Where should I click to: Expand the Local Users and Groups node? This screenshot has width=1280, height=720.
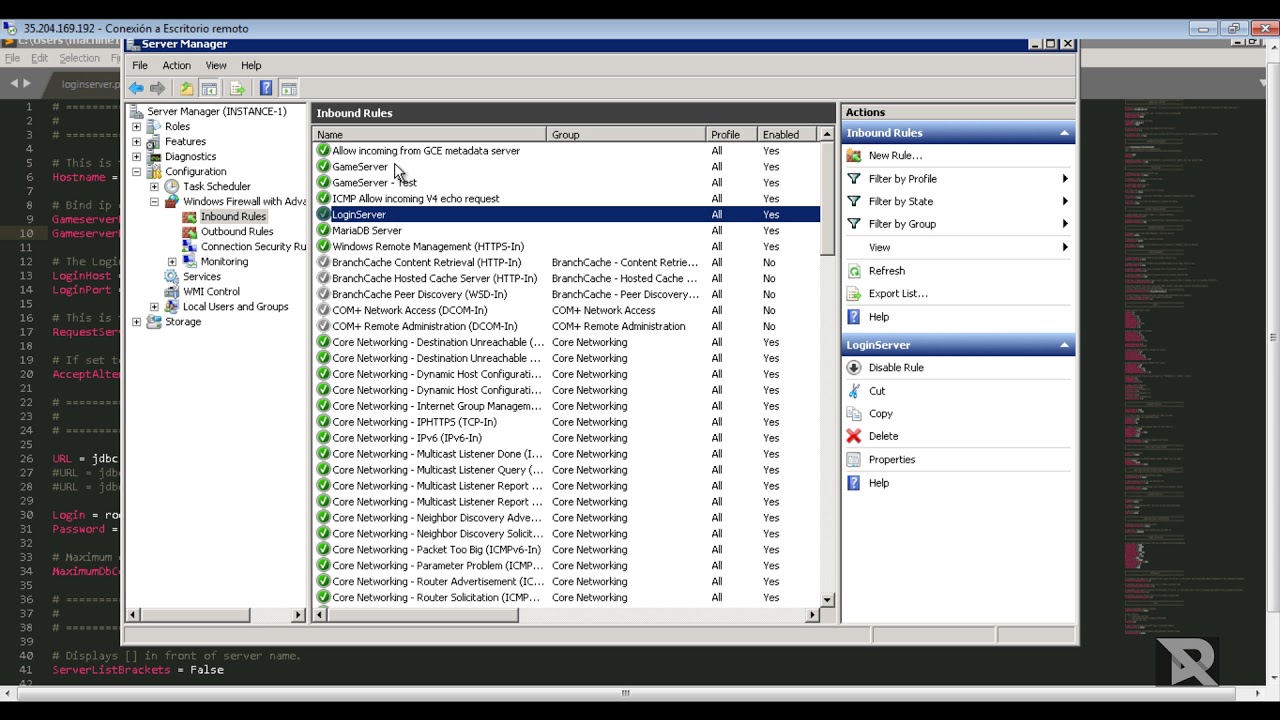coord(154,307)
